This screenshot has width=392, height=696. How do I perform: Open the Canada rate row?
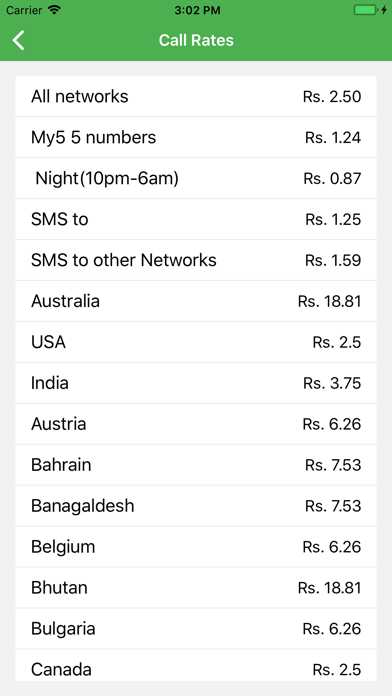[x=196, y=665]
